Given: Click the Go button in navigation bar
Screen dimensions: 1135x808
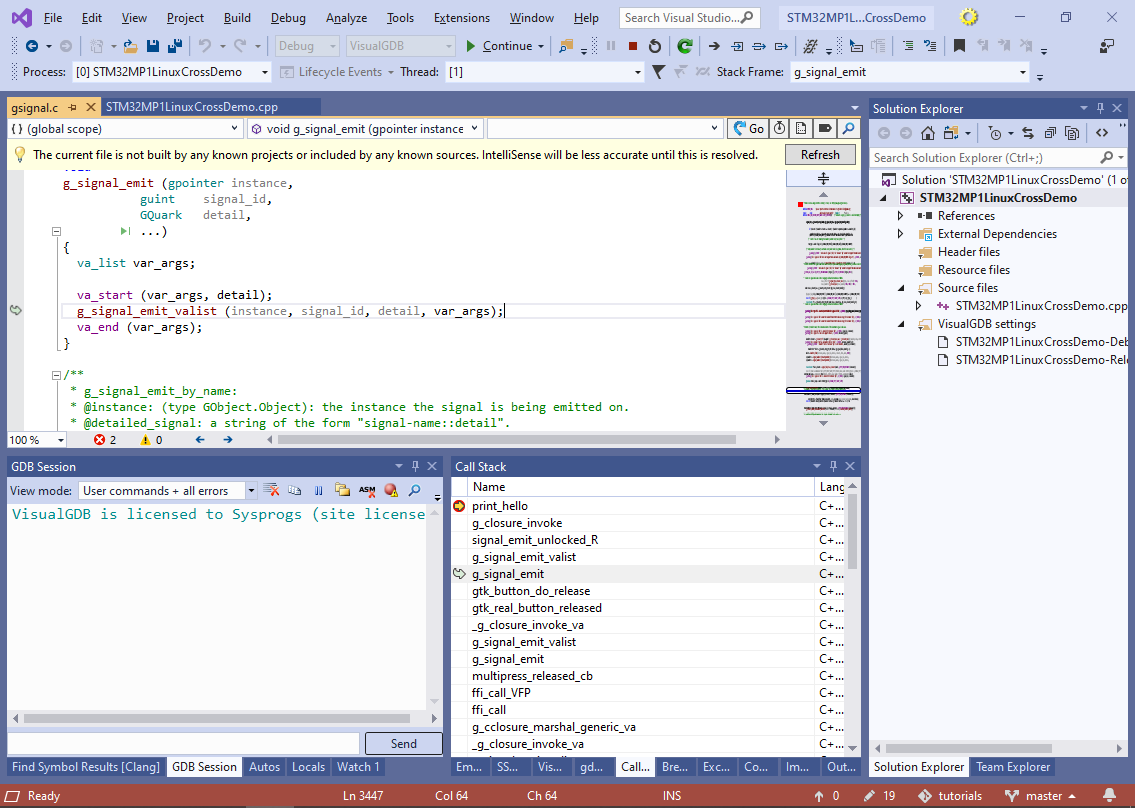Looking at the screenshot, I should 748,128.
